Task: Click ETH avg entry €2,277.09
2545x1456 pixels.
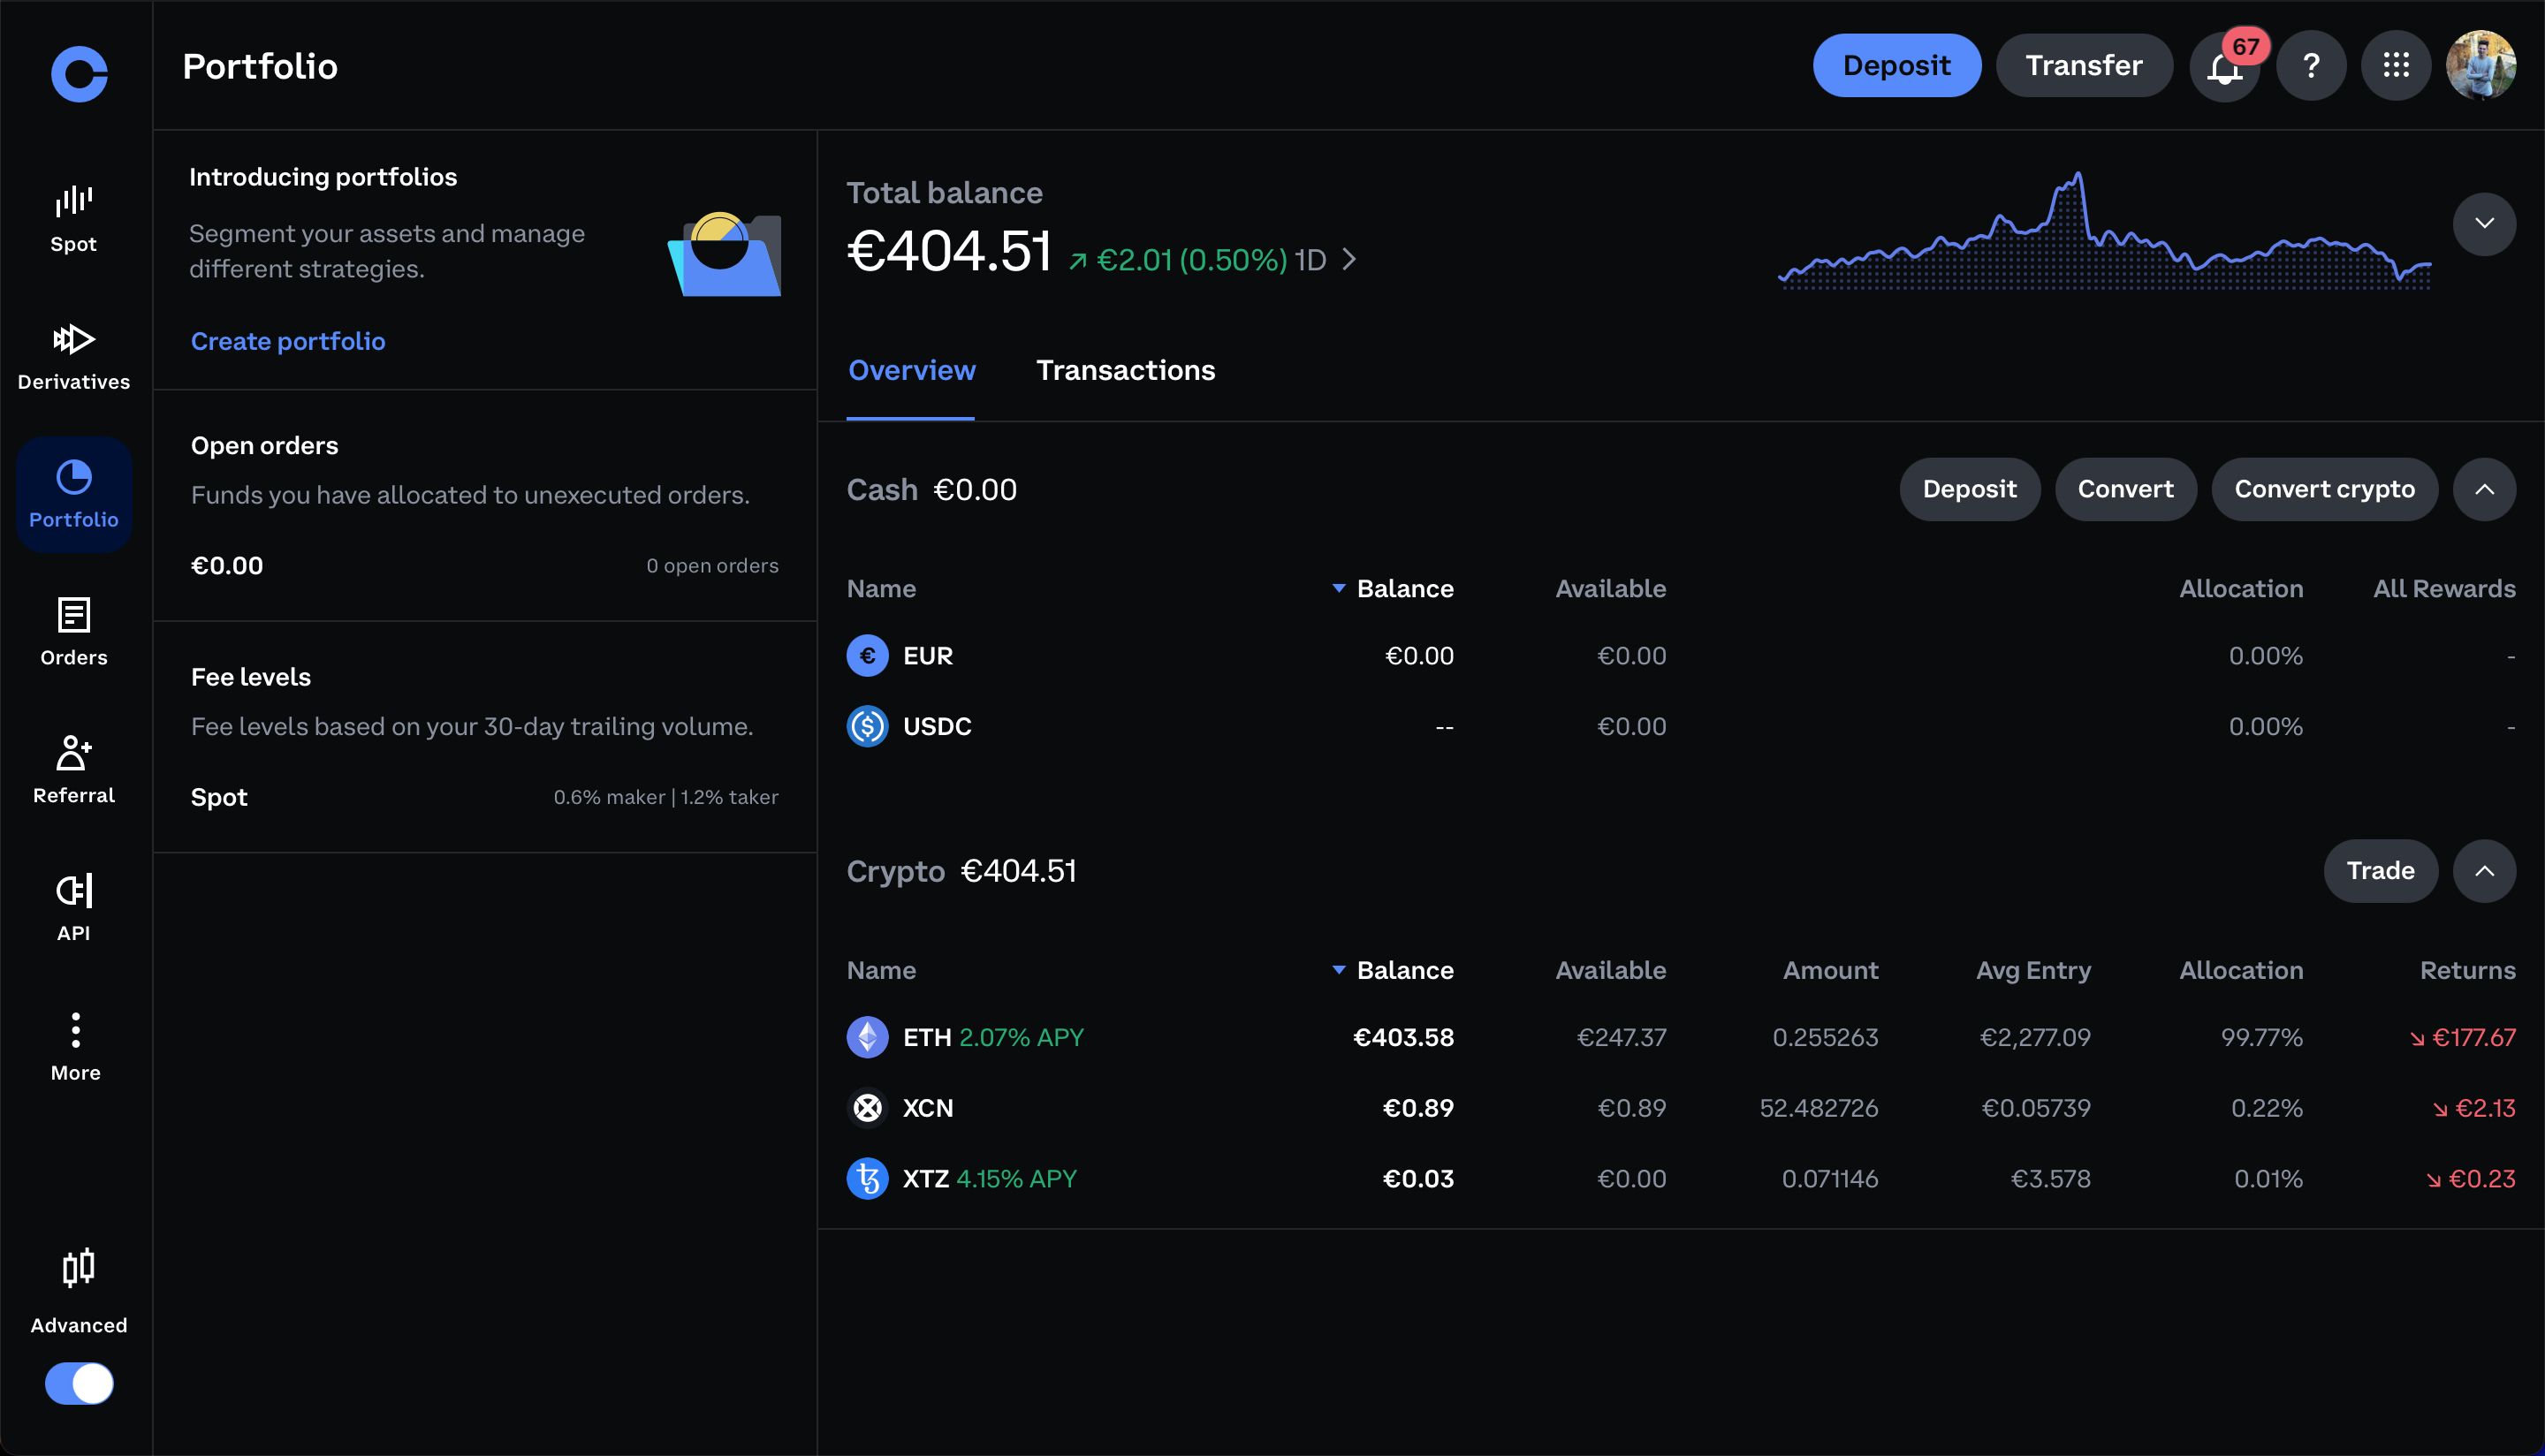Action: click(x=2035, y=1038)
